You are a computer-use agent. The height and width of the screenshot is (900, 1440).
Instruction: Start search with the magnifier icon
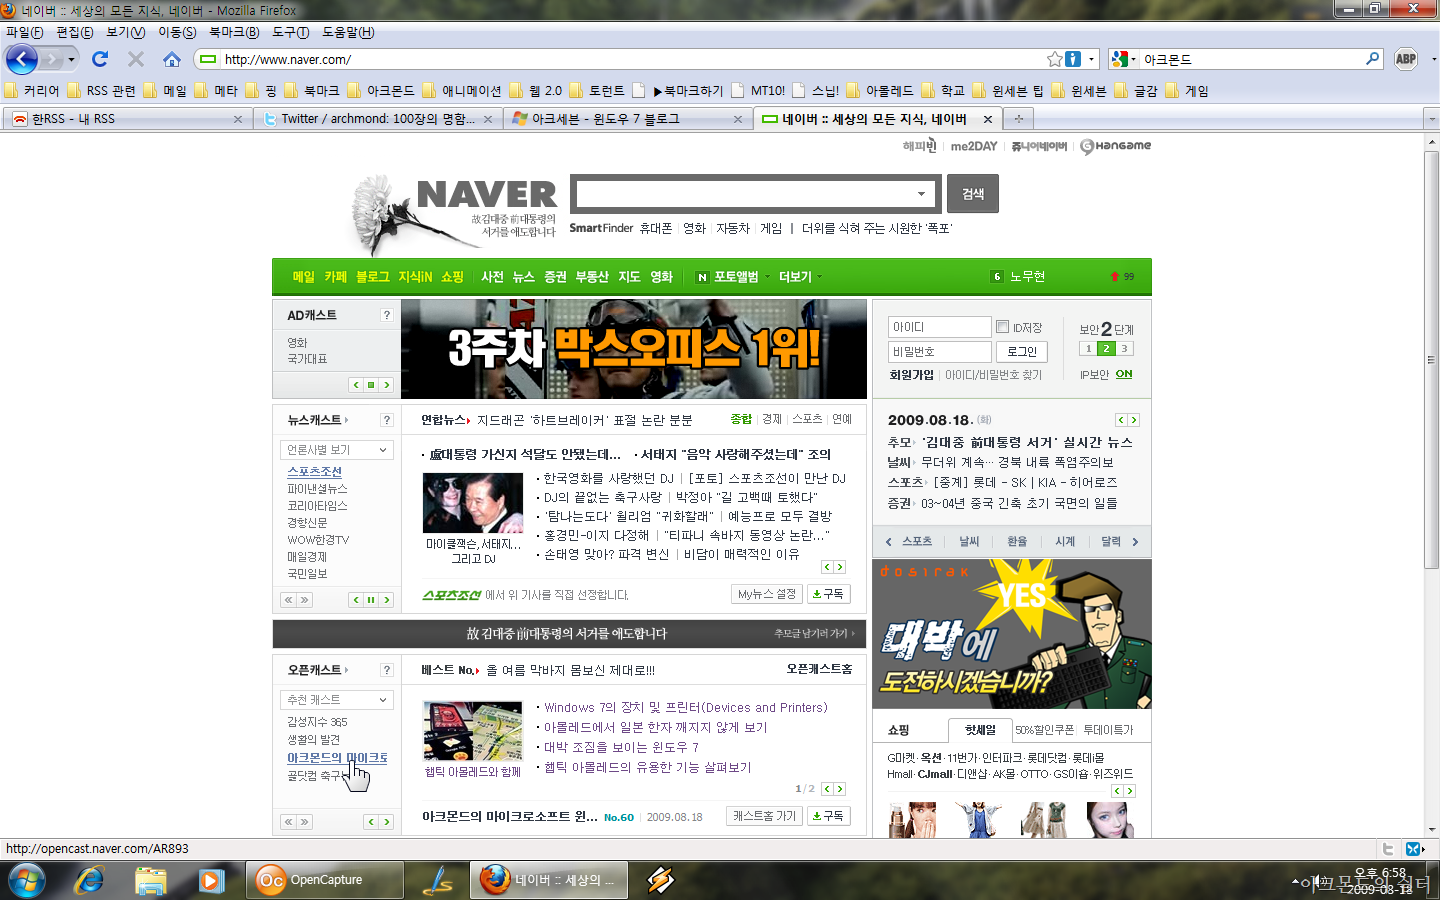point(1373,59)
